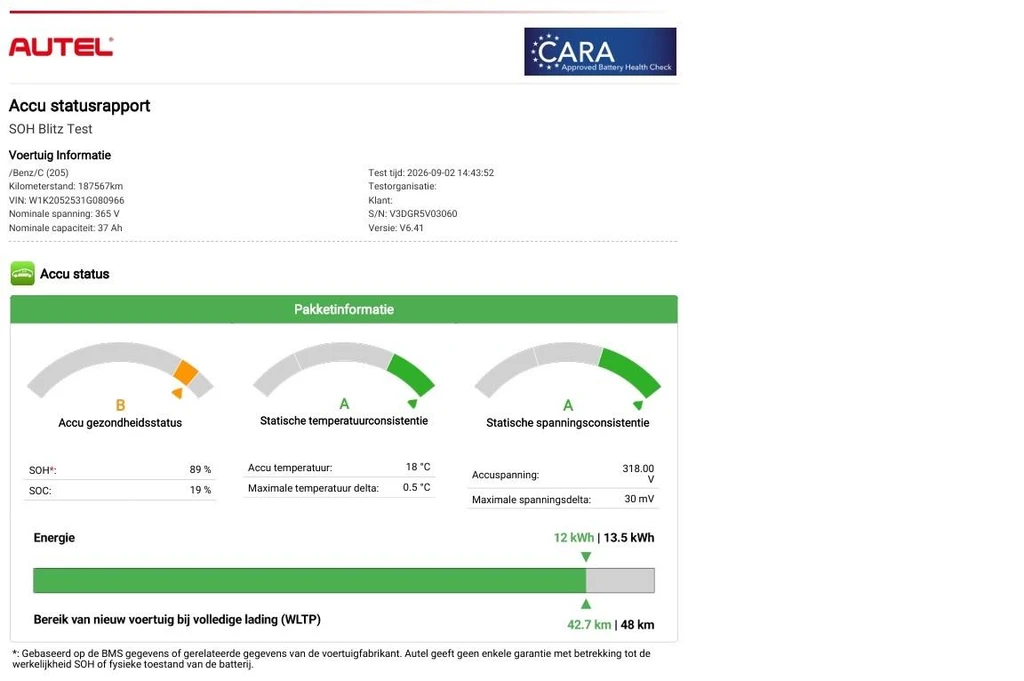Screen dimensions: 1024x681
Task: Click the Nominale capaciteit: 37 Ah line
Action: pos(65,228)
